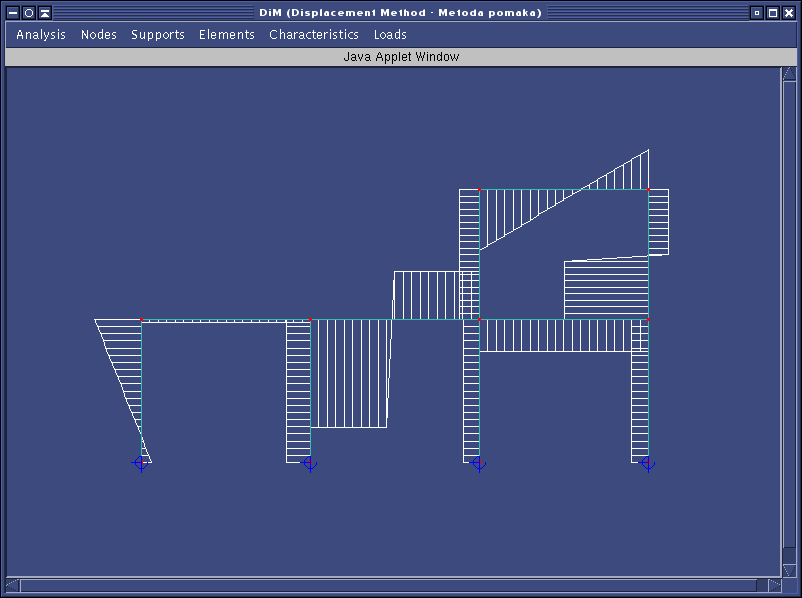Click the top-right red node of upper frame

(649, 189)
